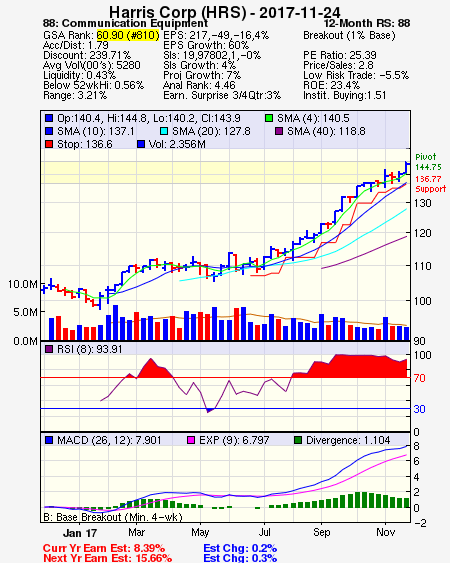Screen dimensions: 450x563
Task: Click the blue Vol legend swatch
Action: click(x=141, y=144)
